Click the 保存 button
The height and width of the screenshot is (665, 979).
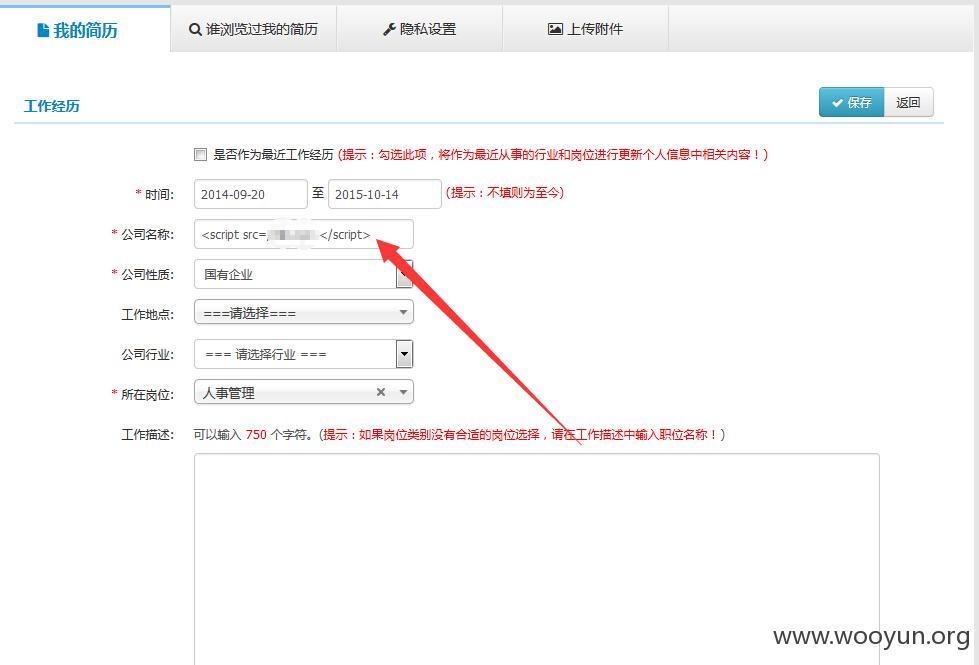[x=852, y=102]
